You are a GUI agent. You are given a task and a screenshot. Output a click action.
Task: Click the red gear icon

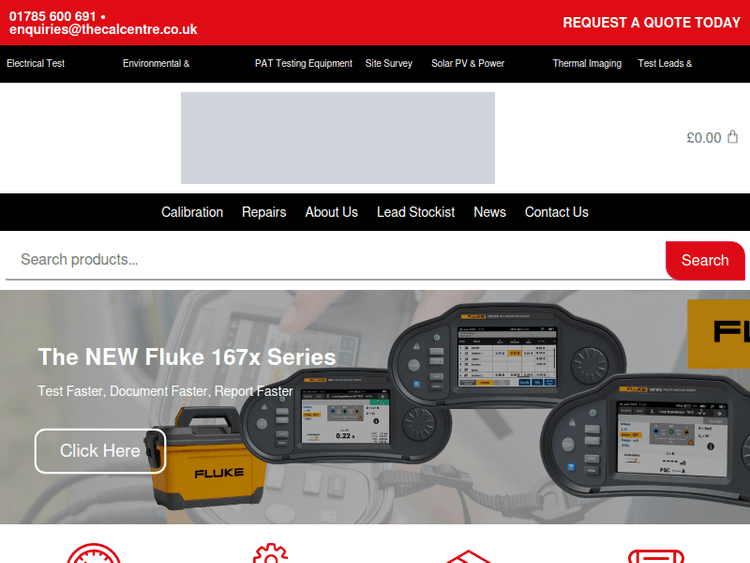point(270,554)
